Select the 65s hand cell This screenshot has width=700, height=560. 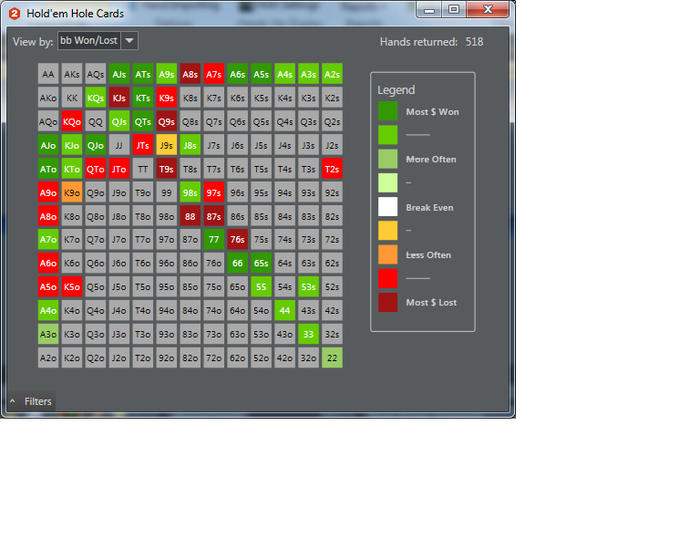coord(261,263)
